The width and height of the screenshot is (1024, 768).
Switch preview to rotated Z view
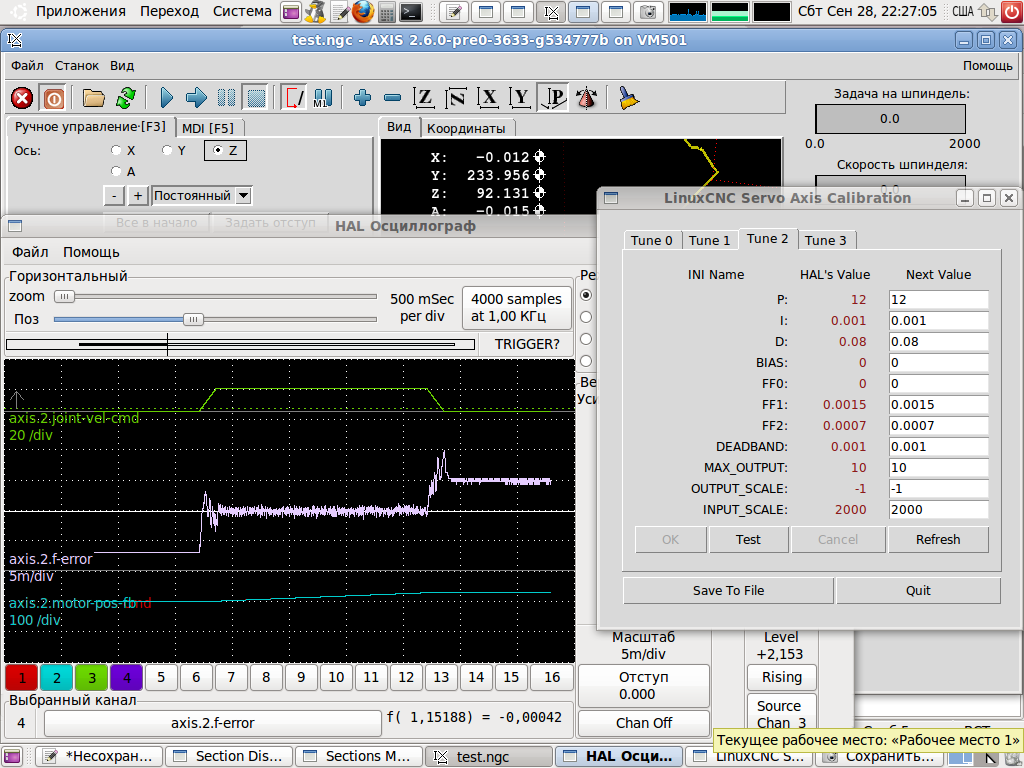pos(456,98)
